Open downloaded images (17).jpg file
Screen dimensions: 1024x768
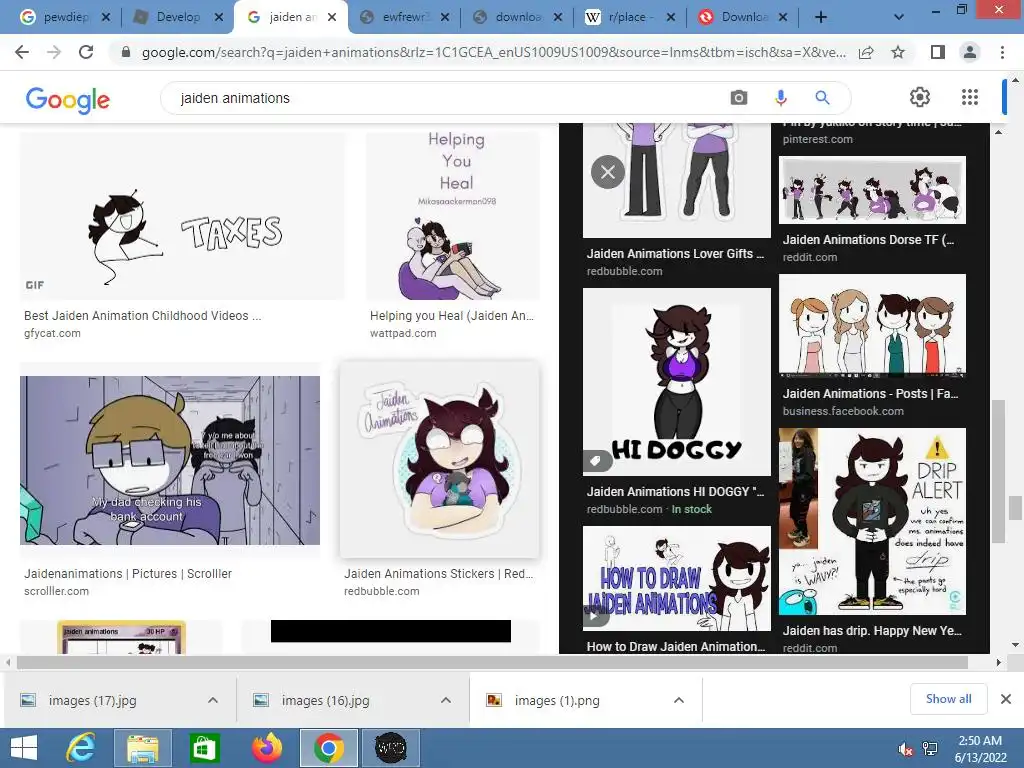(x=92, y=700)
